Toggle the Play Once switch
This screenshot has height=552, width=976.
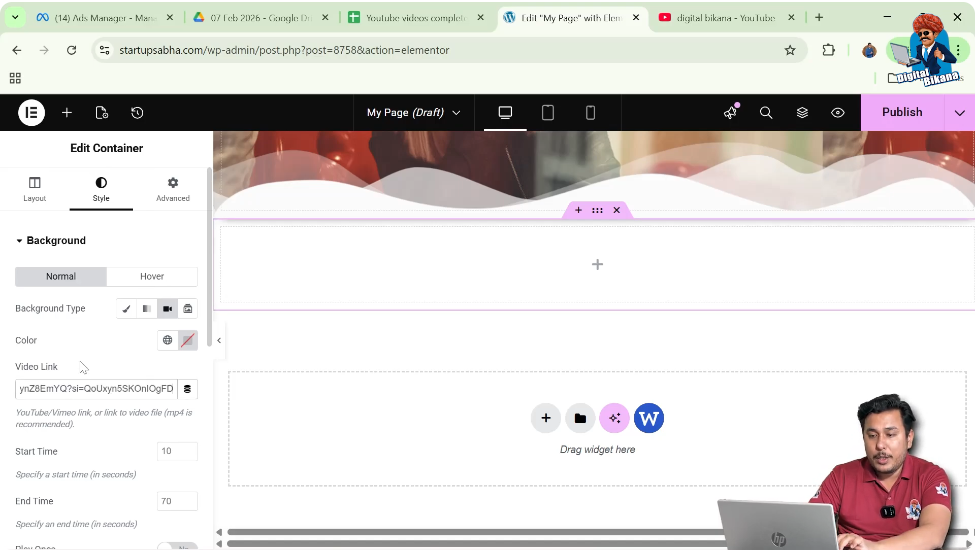[177, 547]
